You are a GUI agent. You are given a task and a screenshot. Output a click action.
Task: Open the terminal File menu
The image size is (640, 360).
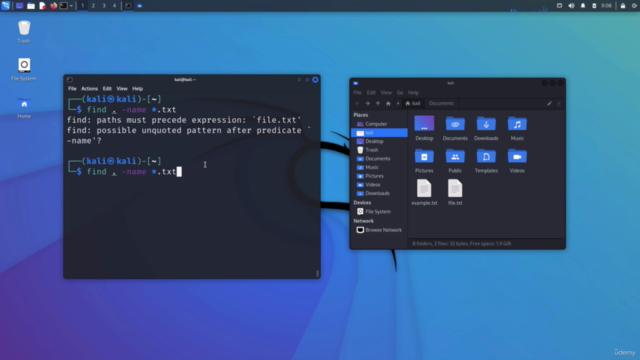[72, 89]
